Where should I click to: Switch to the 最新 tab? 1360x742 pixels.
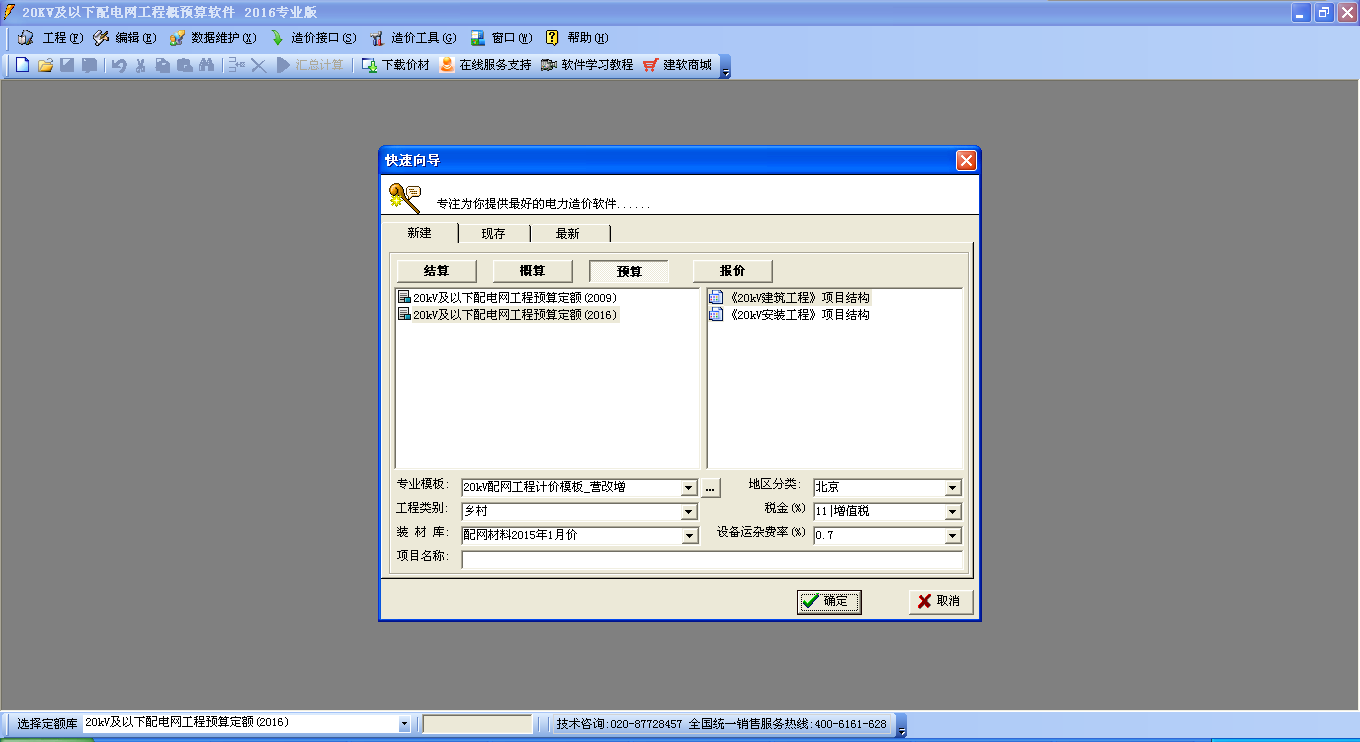pos(568,234)
